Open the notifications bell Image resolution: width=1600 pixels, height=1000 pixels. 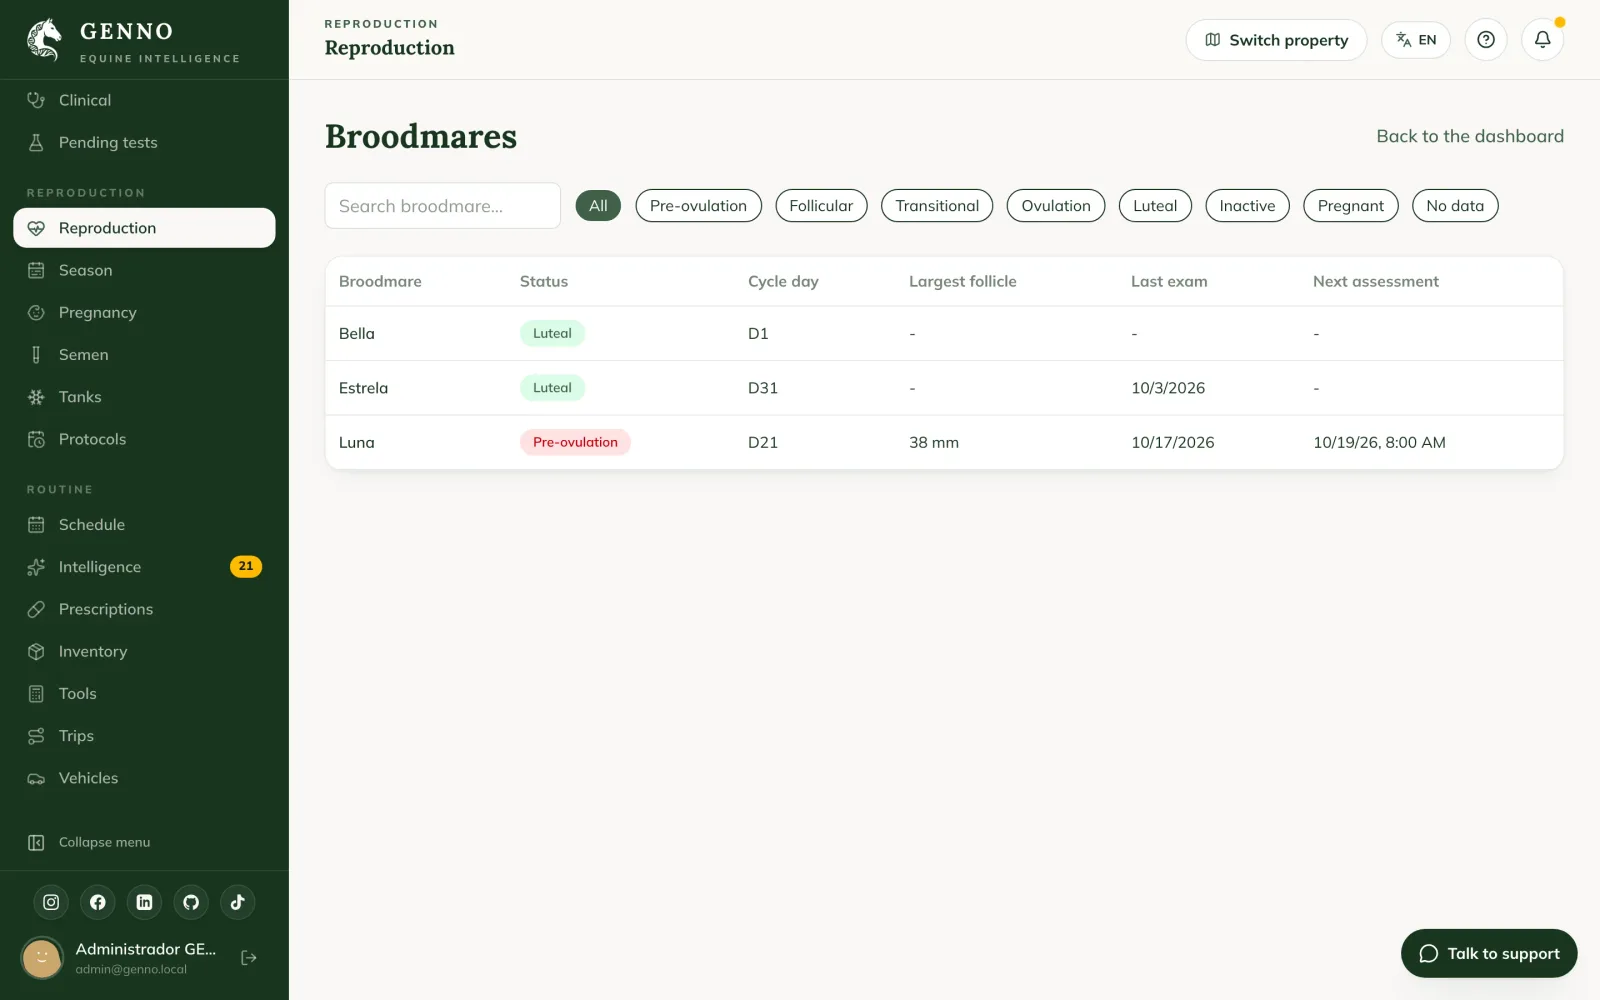pos(1543,40)
